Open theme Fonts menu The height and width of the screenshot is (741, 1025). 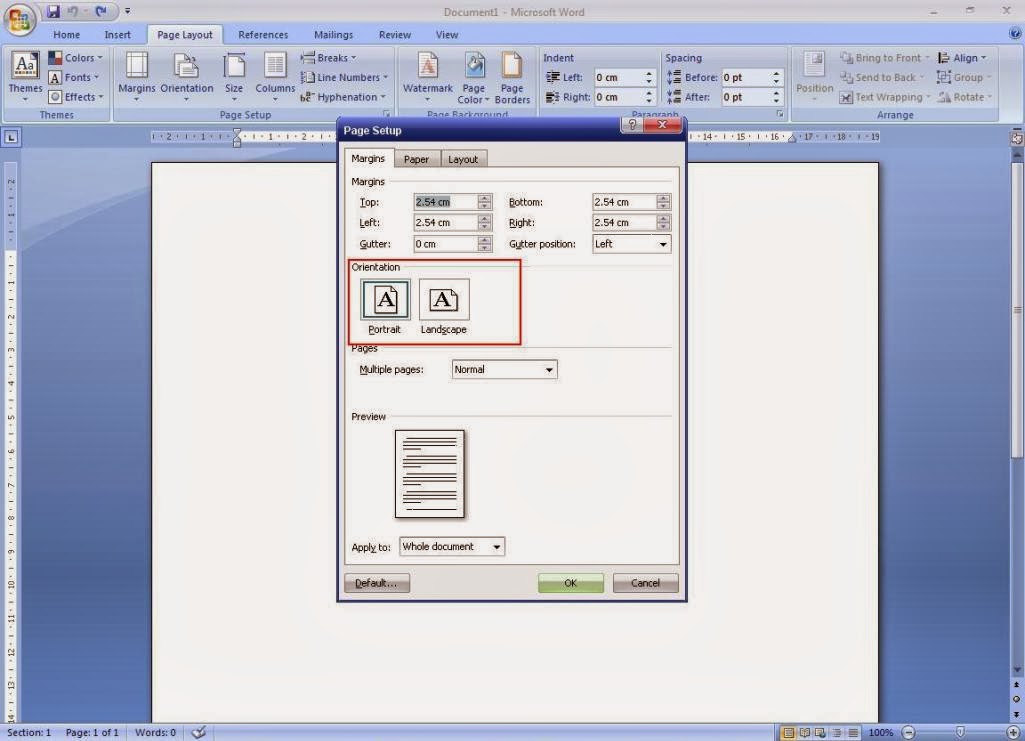click(74, 77)
